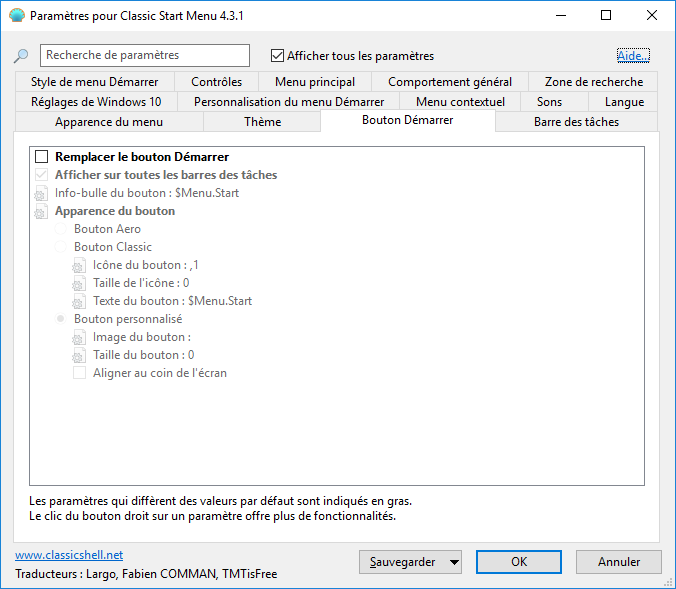Click the icon beside Image du bouton
This screenshot has height=589, width=676.
(x=79, y=337)
